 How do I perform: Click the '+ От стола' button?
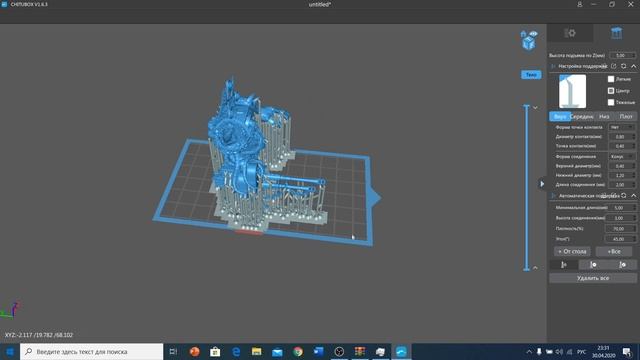click(572, 251)
